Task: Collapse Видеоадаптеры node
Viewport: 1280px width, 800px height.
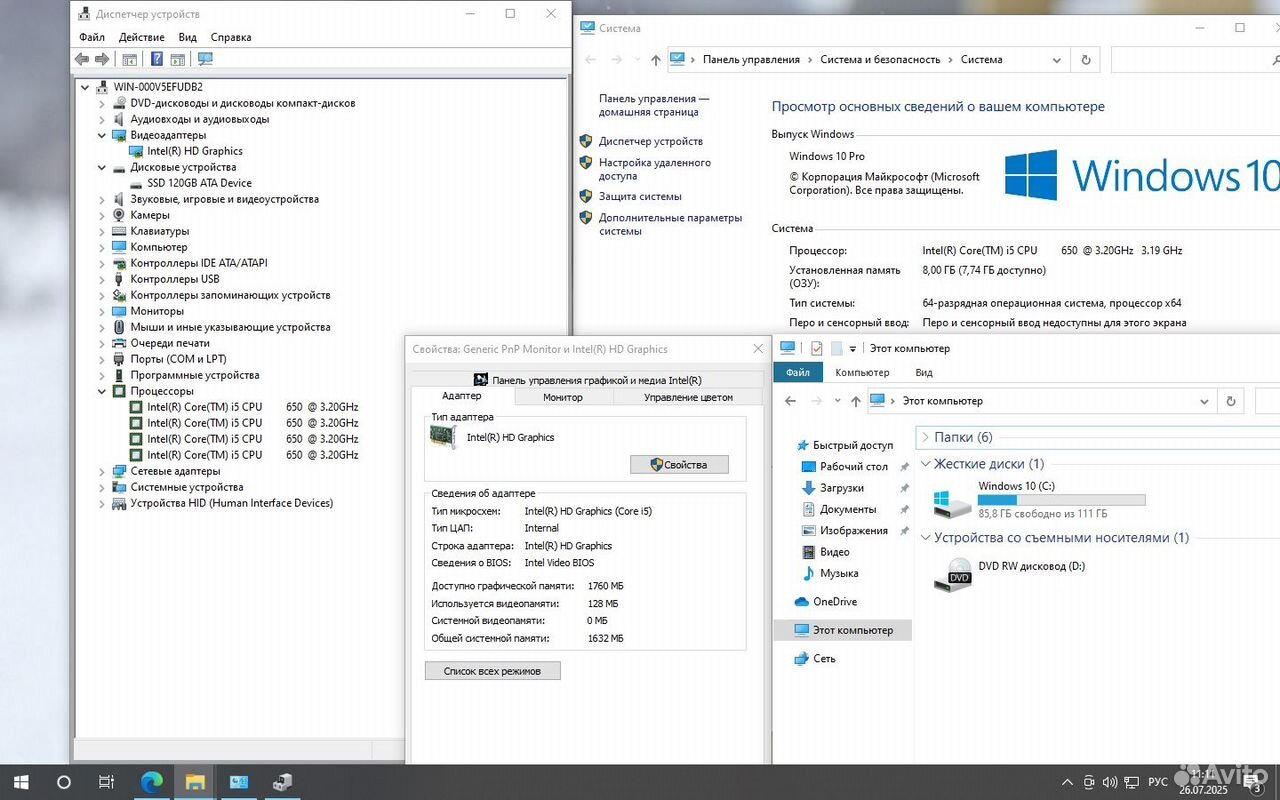Action: click(x=102, y=135)
